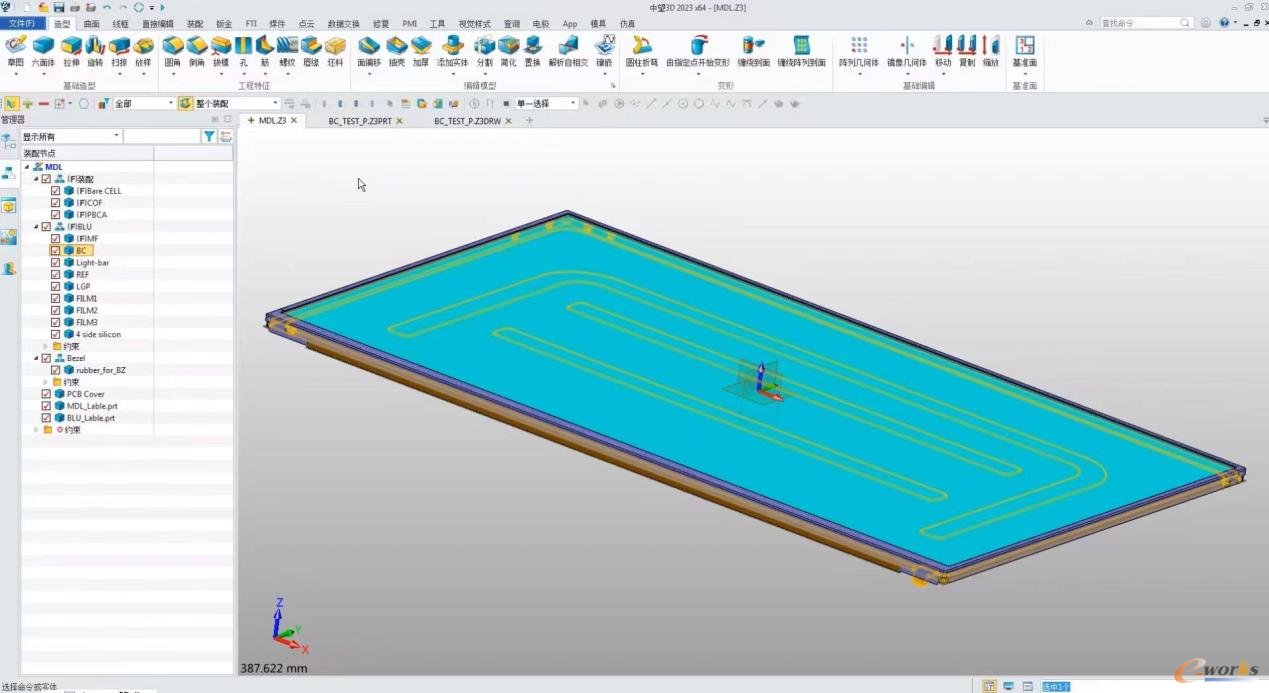The image size is (1269, 693).
Task: Toggle the rubber_for_BZ checkbox
Action: point(56,370)
